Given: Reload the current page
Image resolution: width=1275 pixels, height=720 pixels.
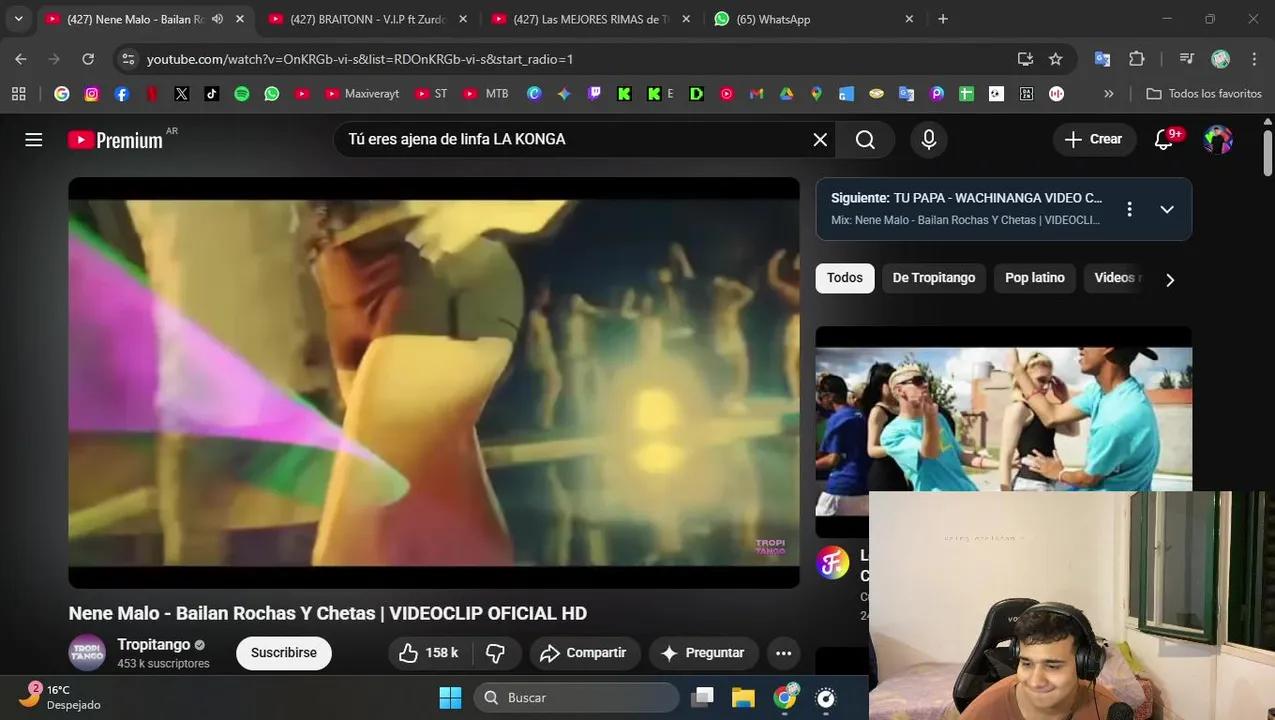Looking at the screenshot, I should point(88,59).
